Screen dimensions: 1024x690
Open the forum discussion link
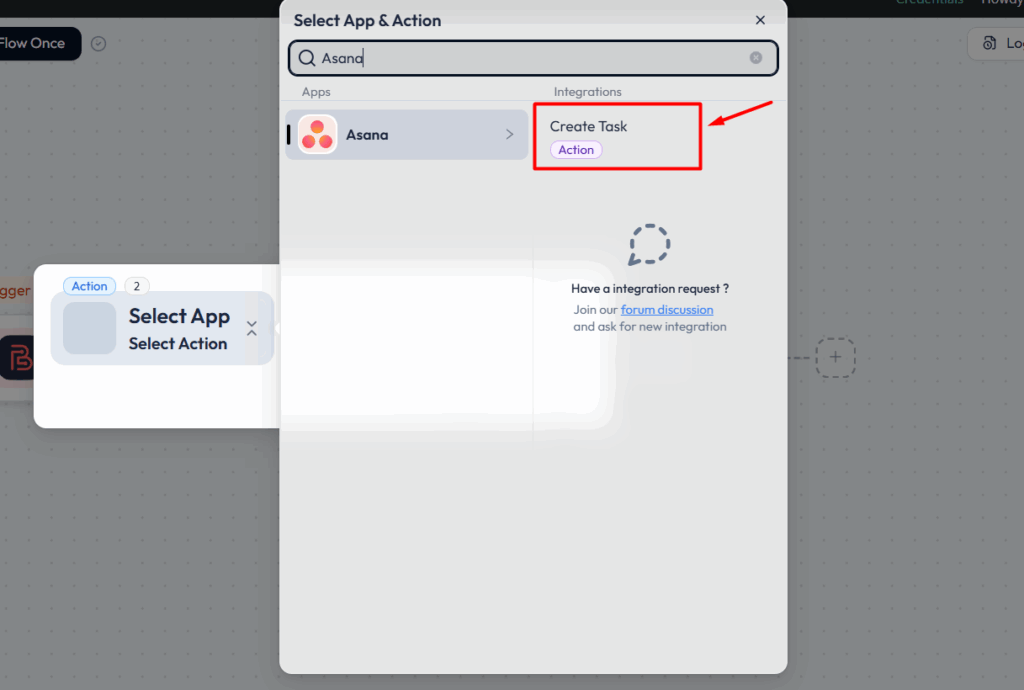coord(666,309)
